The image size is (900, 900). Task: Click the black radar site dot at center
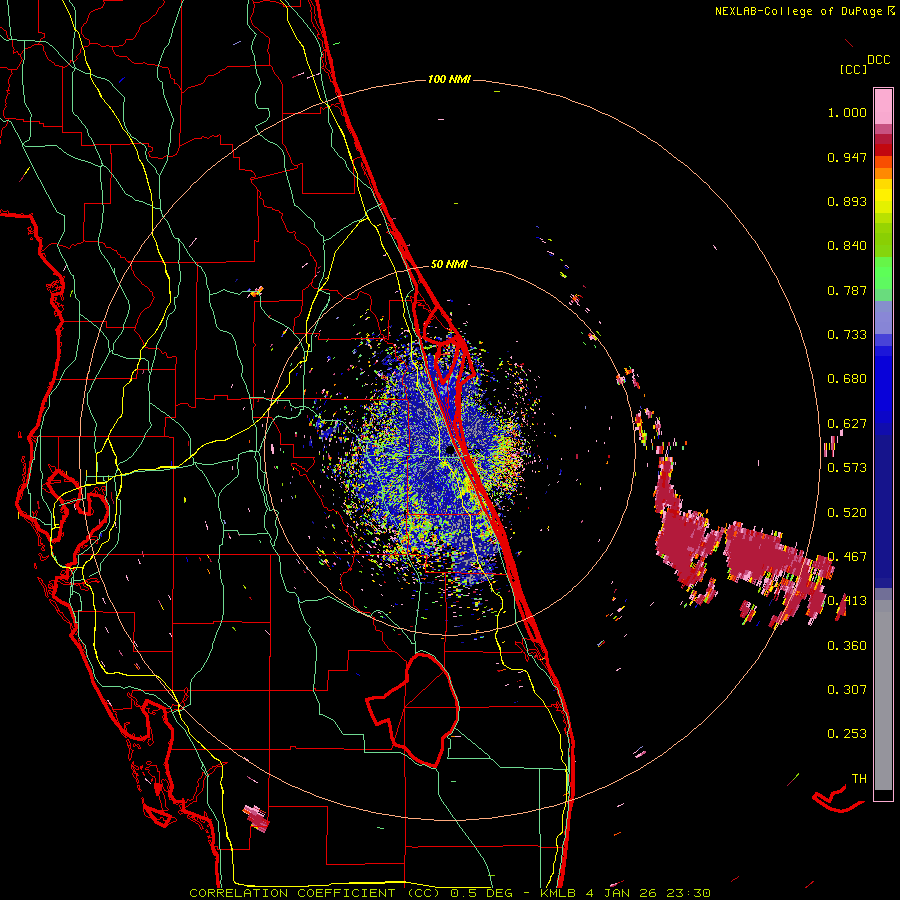click(x=450, y=451)
